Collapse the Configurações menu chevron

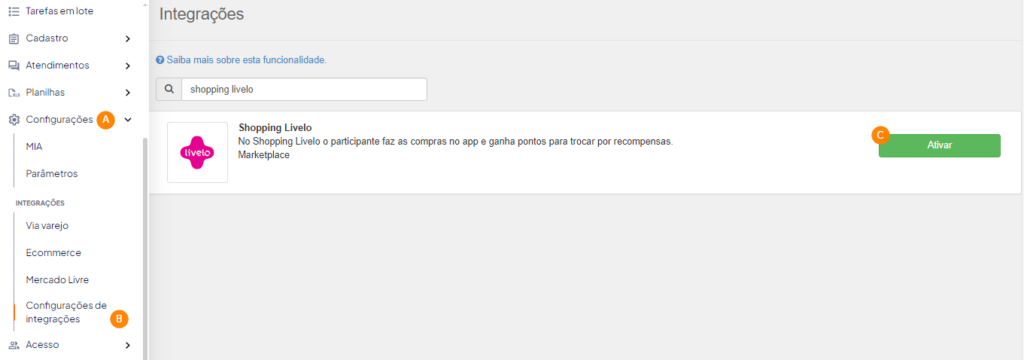click(128, 120)
